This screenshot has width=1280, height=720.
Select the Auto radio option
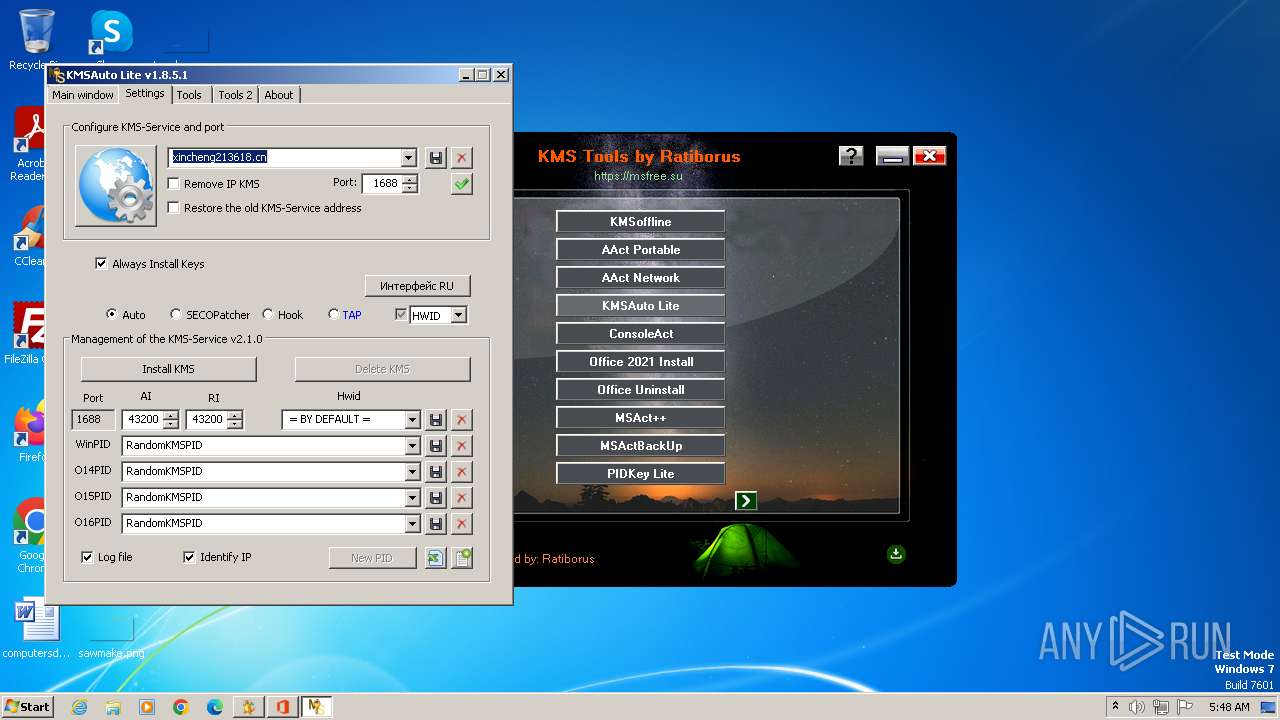(x=112, y=314)
